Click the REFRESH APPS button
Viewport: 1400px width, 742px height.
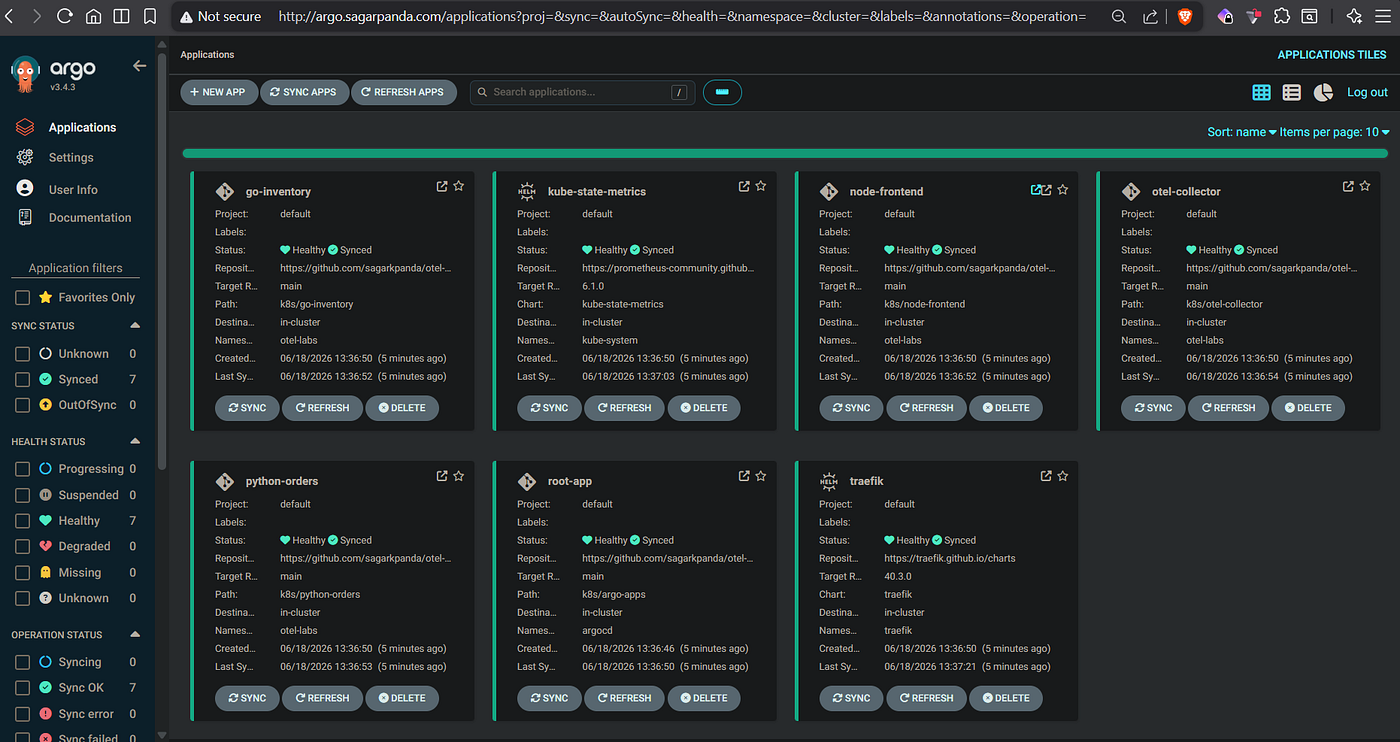pos(402,92)
